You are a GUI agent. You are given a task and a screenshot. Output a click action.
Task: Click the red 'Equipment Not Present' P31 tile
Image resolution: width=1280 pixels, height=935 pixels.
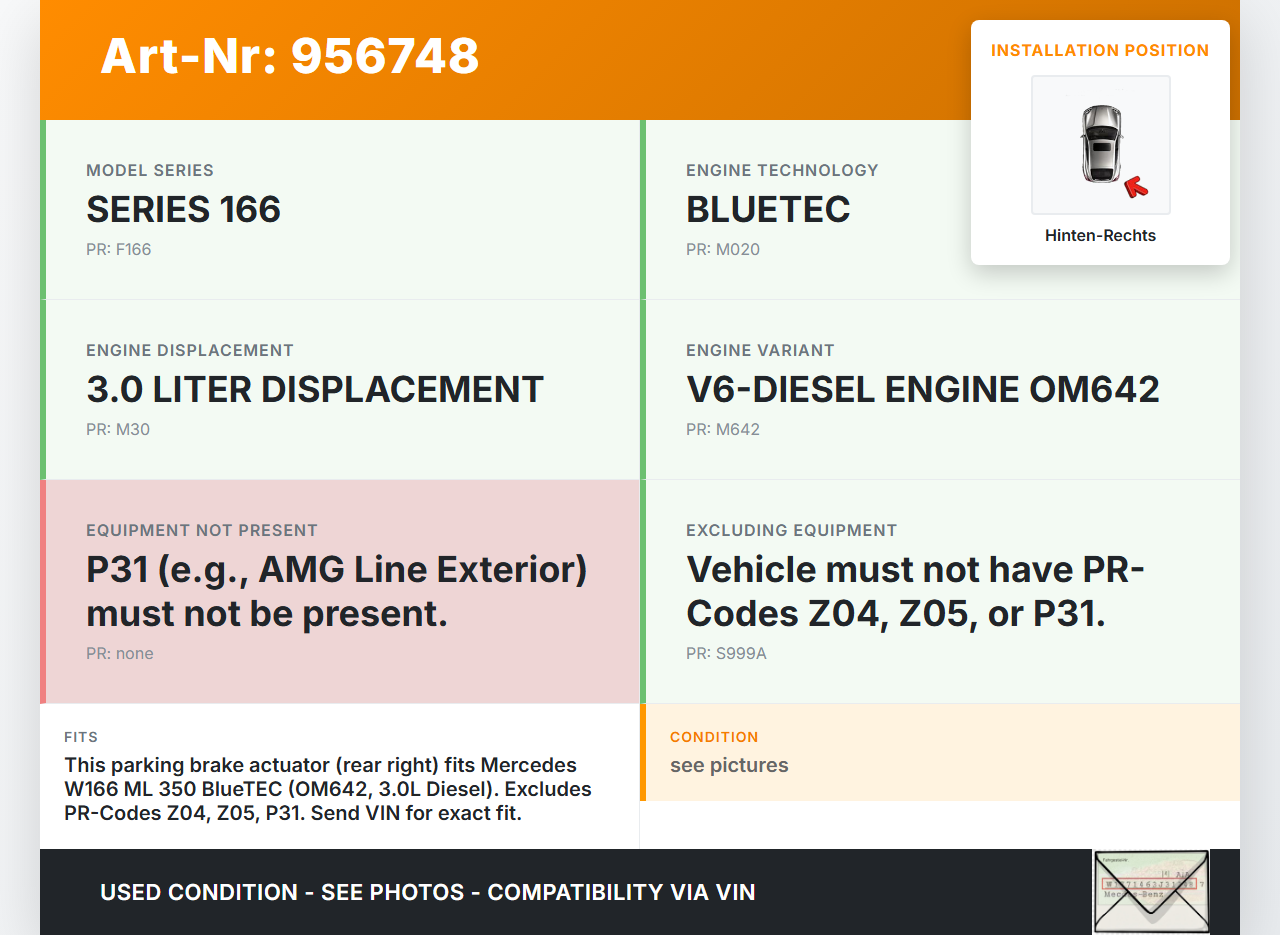[340, 591]
